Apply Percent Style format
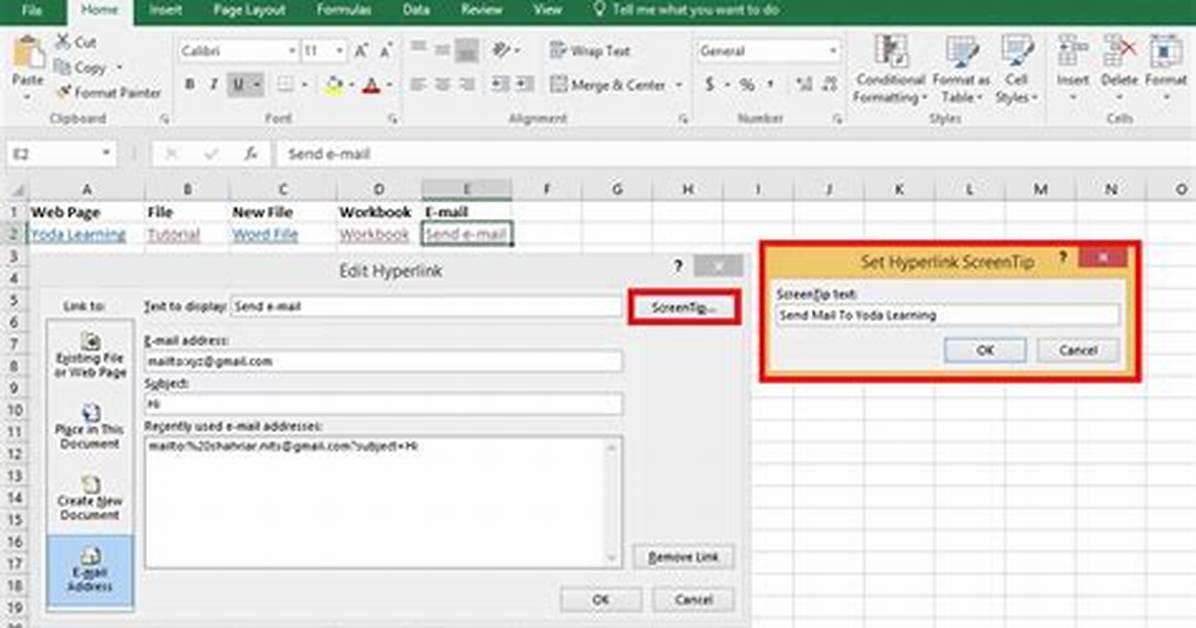The height and width of the screenshot is (628, 1196). pos(748,85)
